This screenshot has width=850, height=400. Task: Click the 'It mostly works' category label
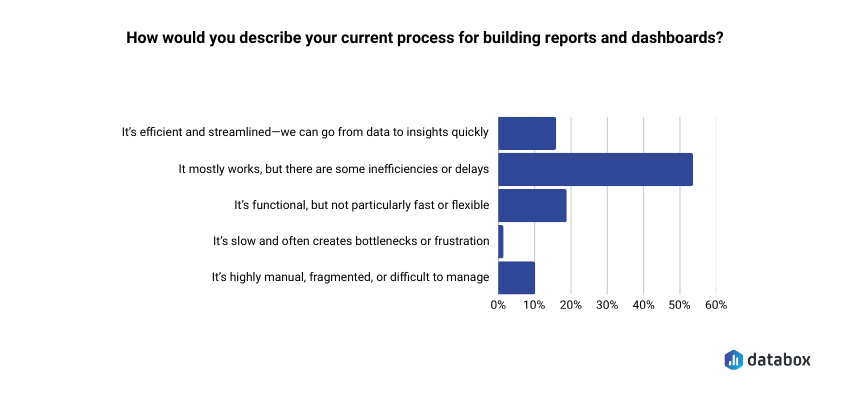333,169
